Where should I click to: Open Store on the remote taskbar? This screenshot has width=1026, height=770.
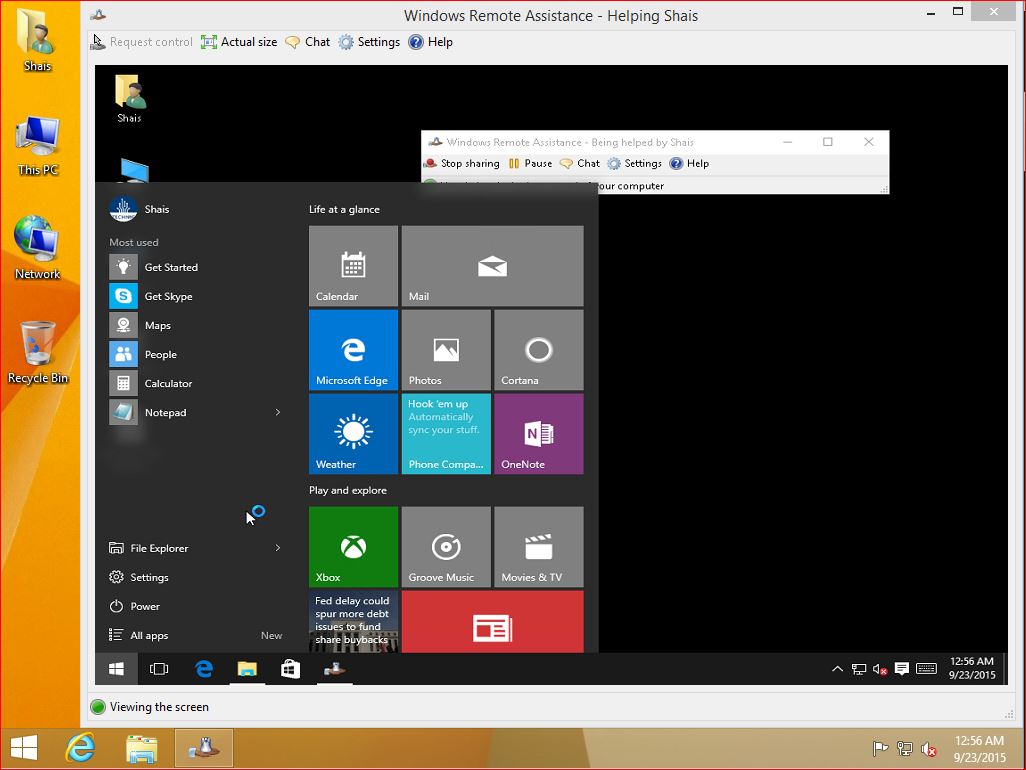click(x=290, y=669)
